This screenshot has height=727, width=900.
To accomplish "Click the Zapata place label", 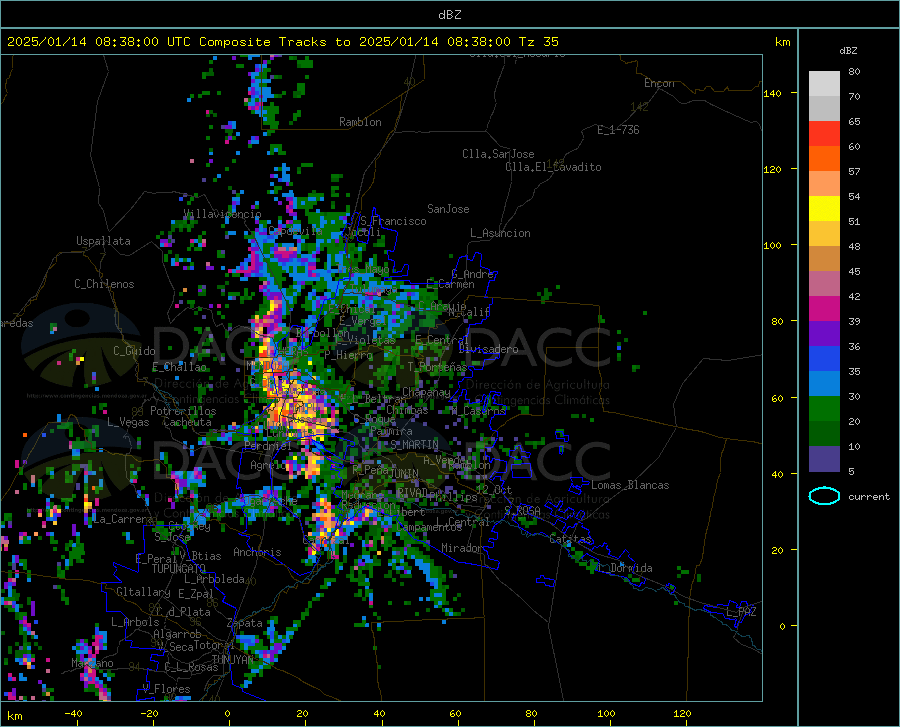I will pyautogui.click(x=245, y=623).
